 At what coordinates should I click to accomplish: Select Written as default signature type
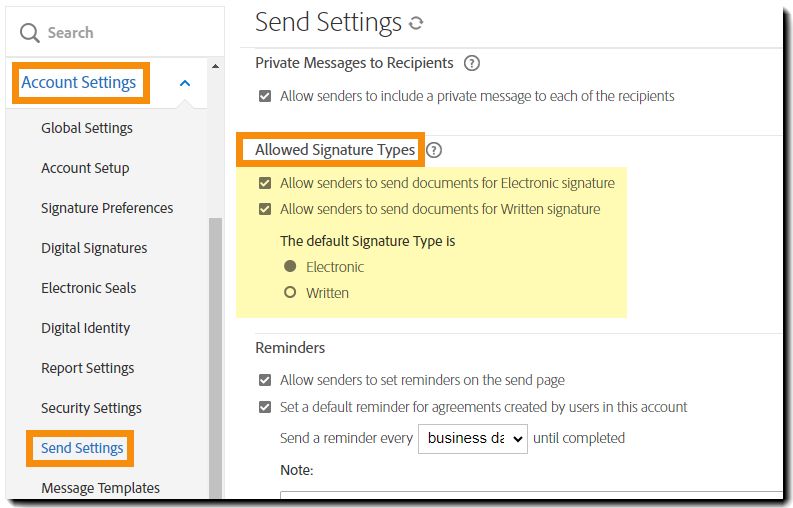pos(290,293)
